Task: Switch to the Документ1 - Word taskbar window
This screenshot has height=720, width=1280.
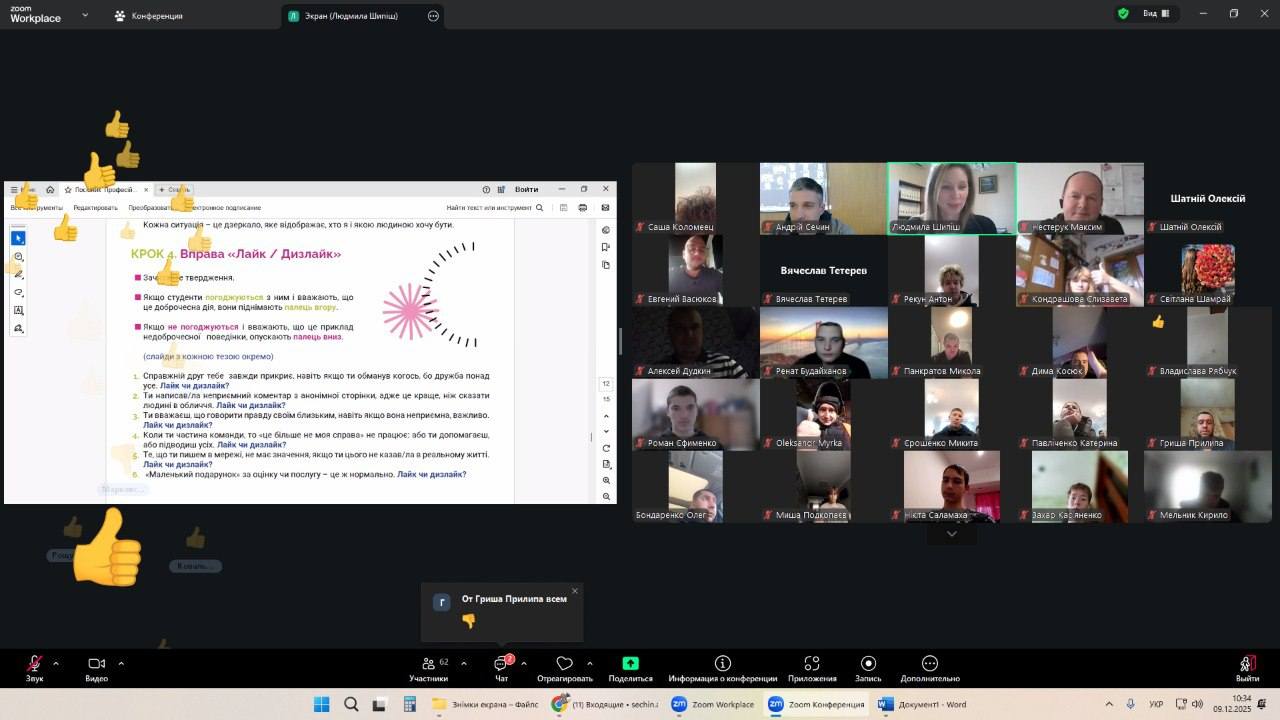Action: click(922, 704)
